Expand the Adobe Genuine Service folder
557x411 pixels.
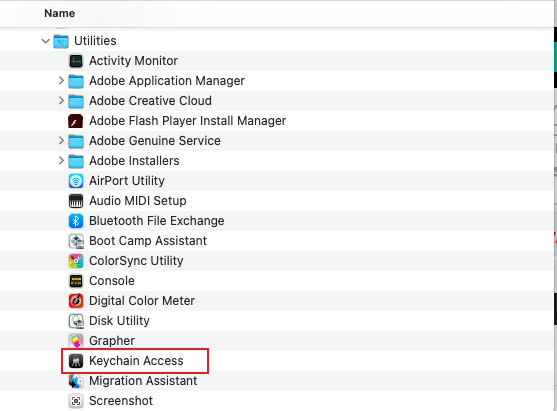[x=61, y=141]
